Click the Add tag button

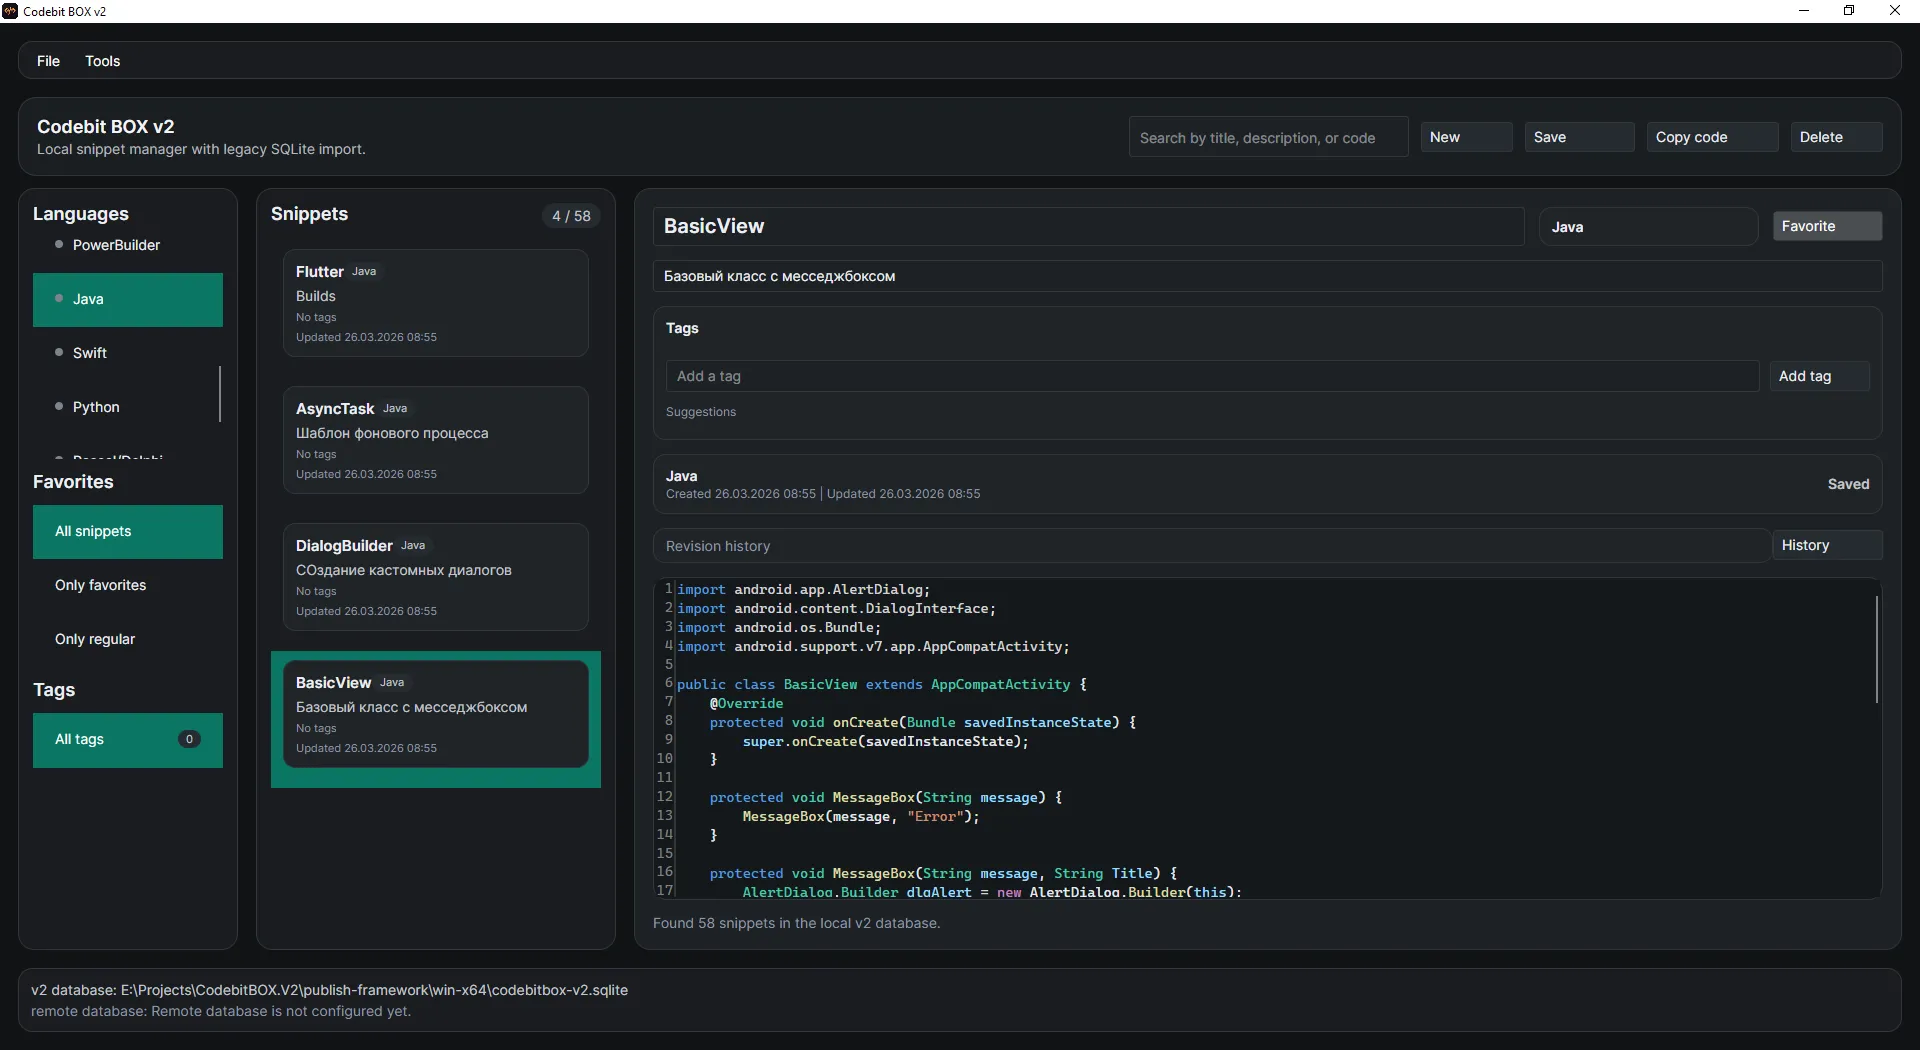tap(1818, 376)
